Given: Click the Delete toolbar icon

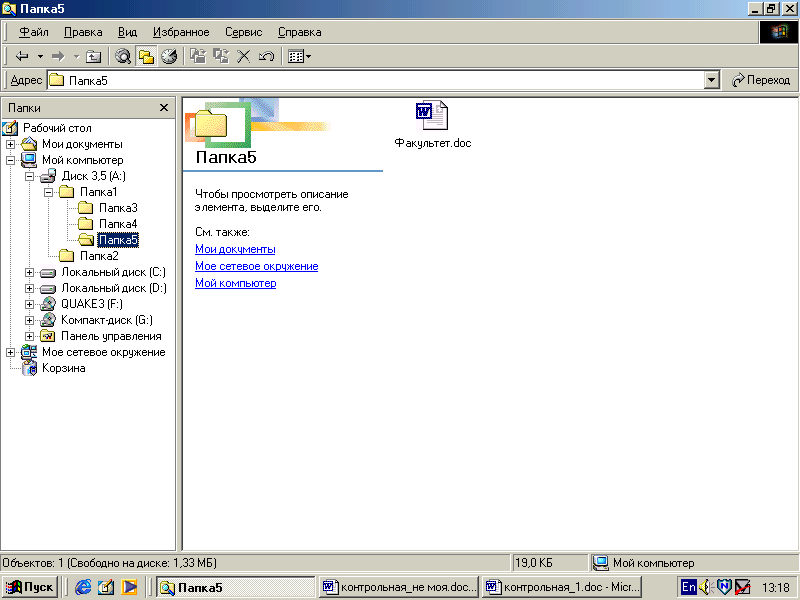Looking at the screenshot, I should 244,56.
